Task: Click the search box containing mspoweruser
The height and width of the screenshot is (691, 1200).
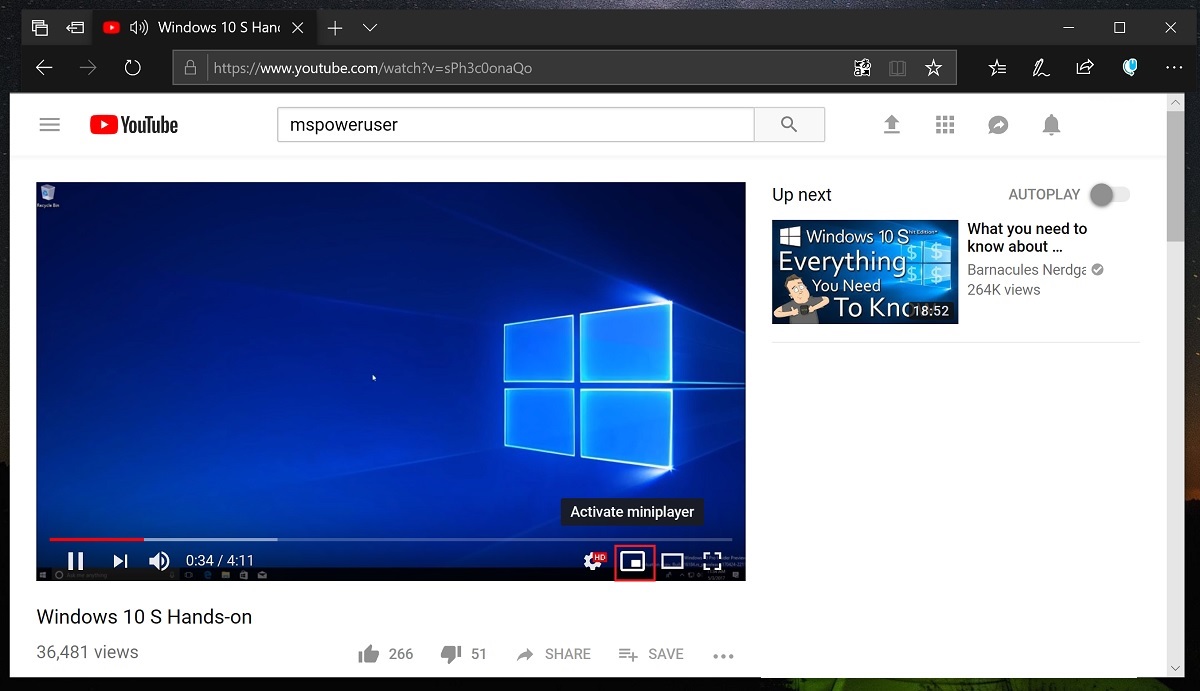Action: (x=515, y=125)
